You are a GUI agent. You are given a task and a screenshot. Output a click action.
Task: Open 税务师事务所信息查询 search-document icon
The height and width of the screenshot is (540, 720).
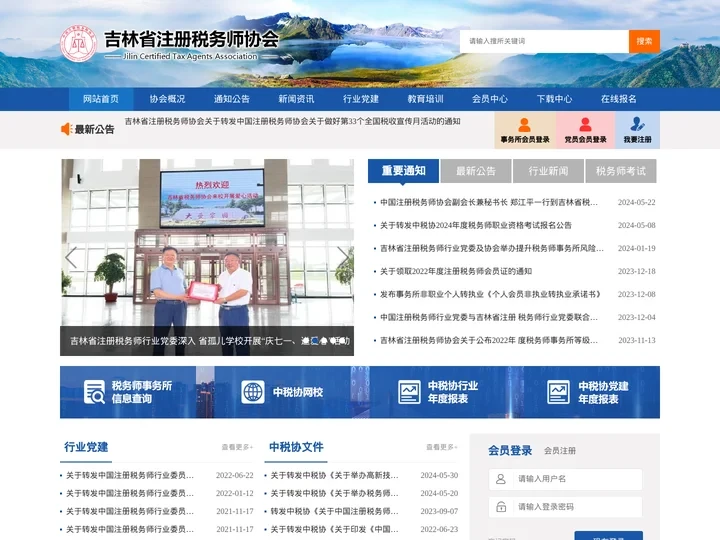(x=94, y=392)
